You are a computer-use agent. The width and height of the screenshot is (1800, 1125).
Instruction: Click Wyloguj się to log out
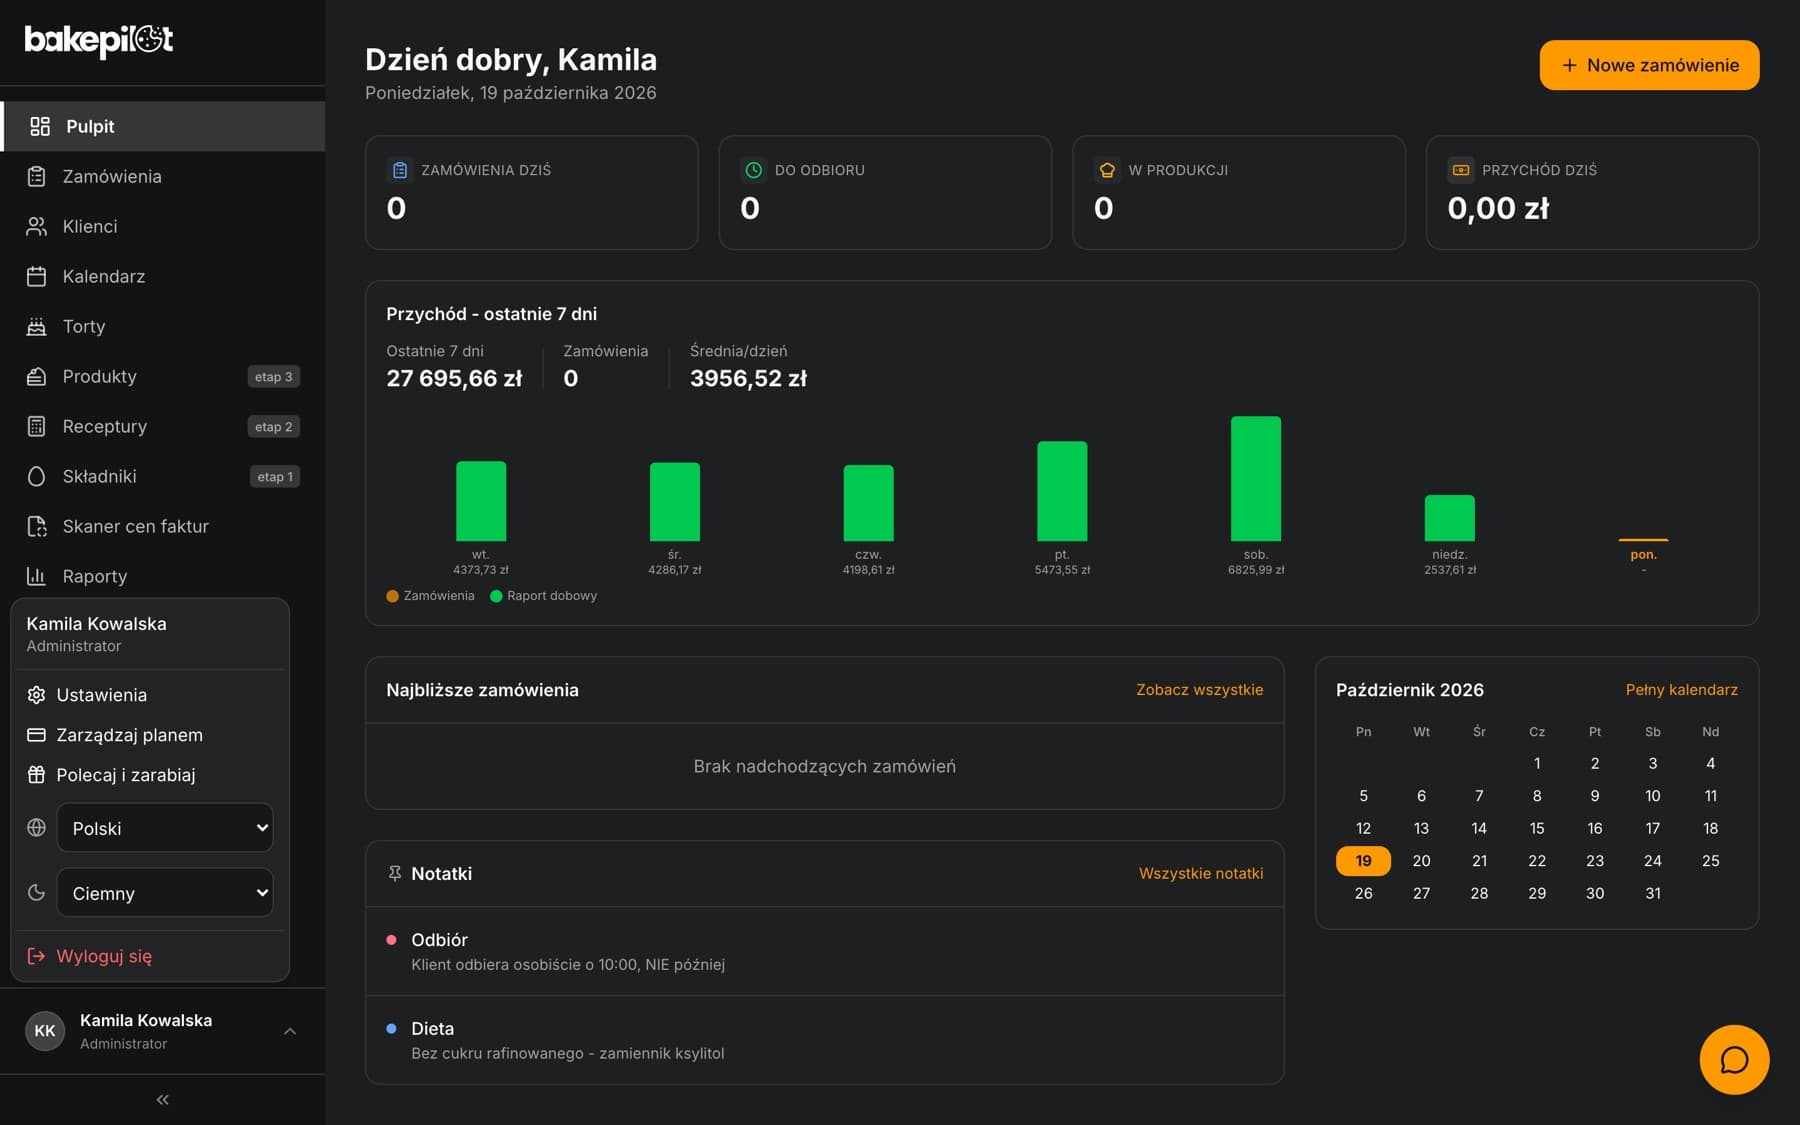(x=150, y=956)
